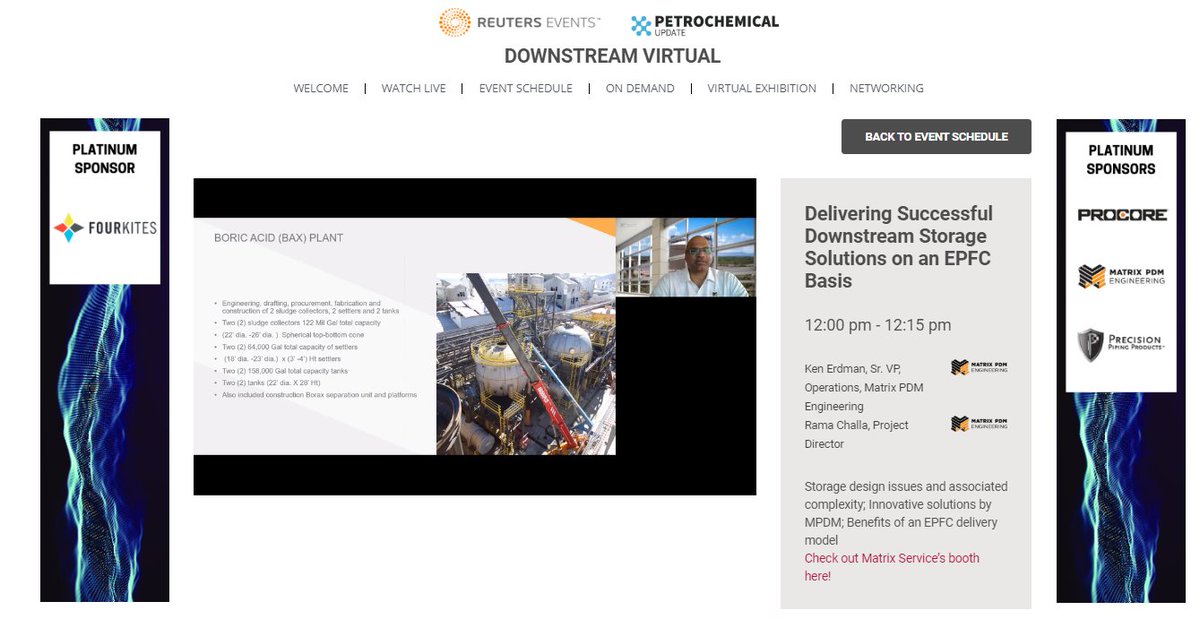Navigate to On Demand content

tap(640, 88)
